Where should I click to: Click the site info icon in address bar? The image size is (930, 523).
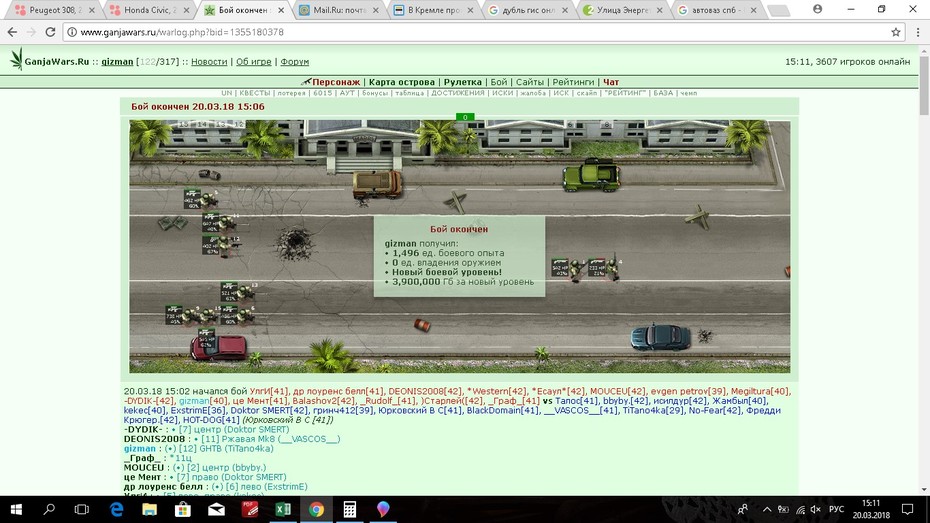72,32
